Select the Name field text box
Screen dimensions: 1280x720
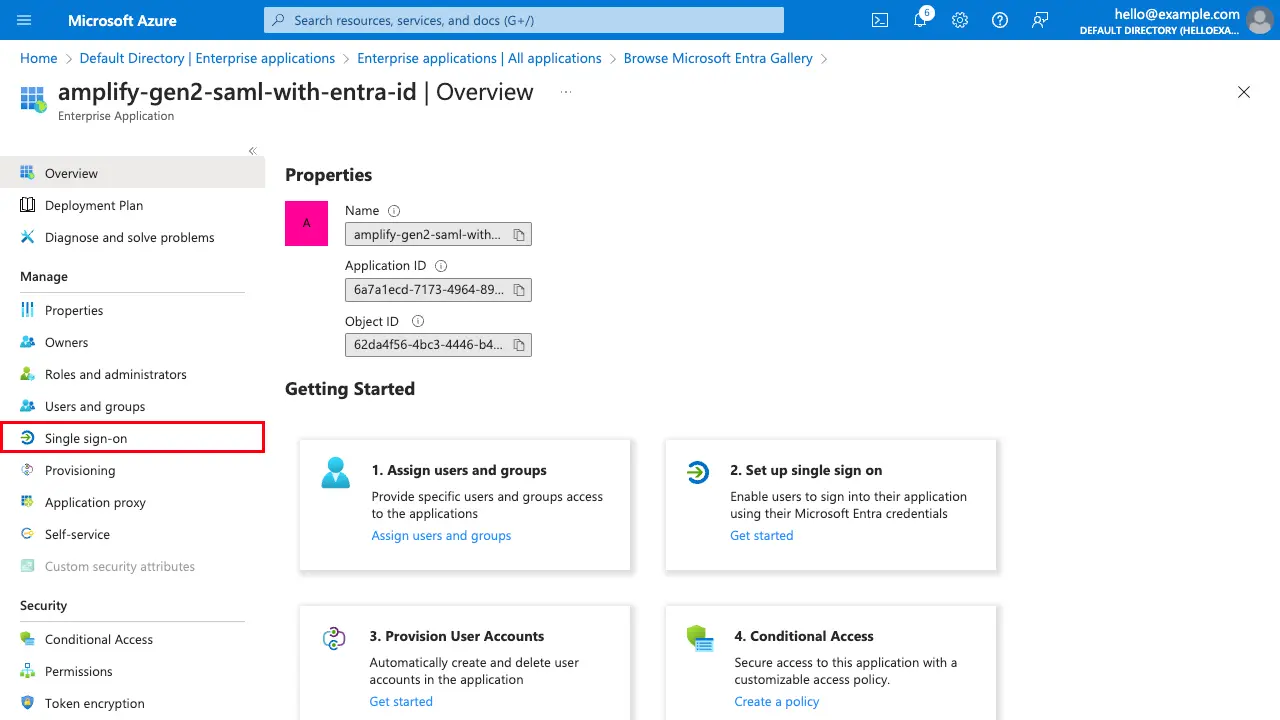tap(438, 235)
